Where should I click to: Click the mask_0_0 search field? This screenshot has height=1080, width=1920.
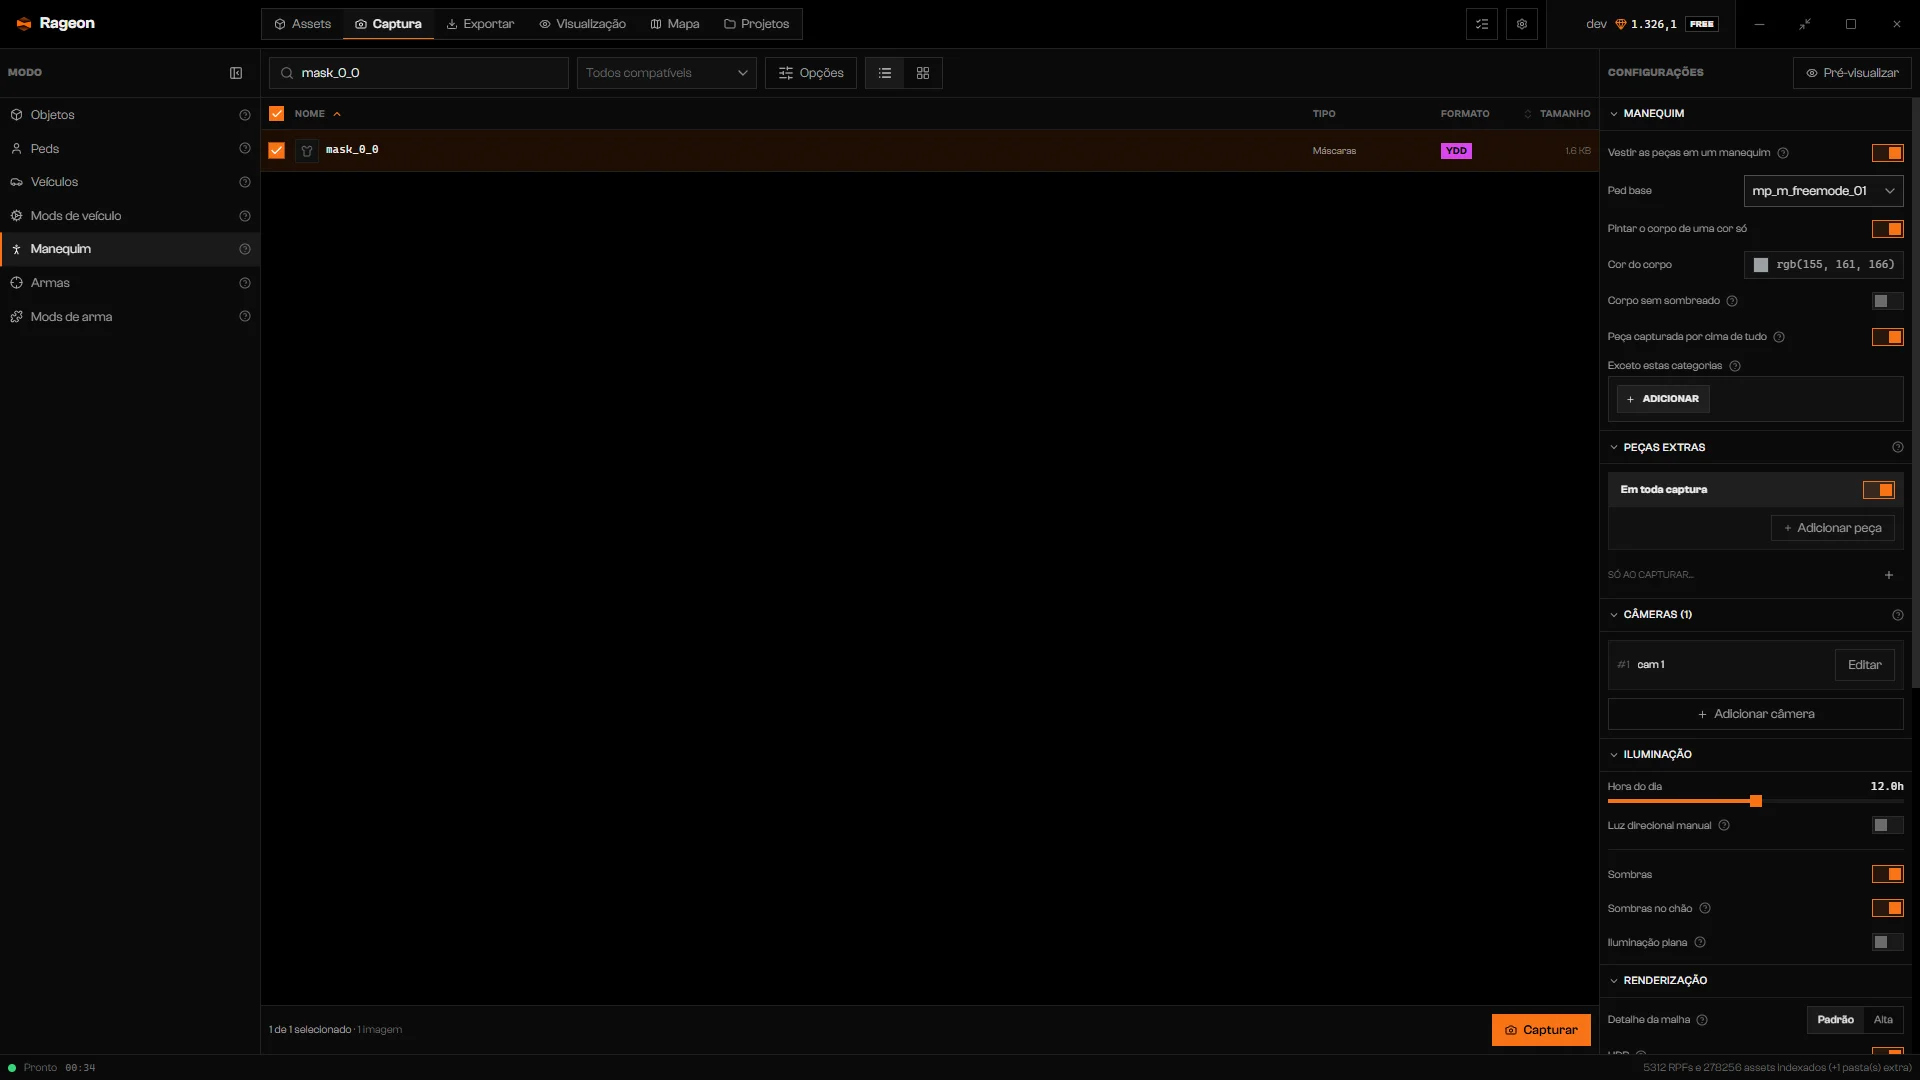pyautogui.click(x=419, y=73)
